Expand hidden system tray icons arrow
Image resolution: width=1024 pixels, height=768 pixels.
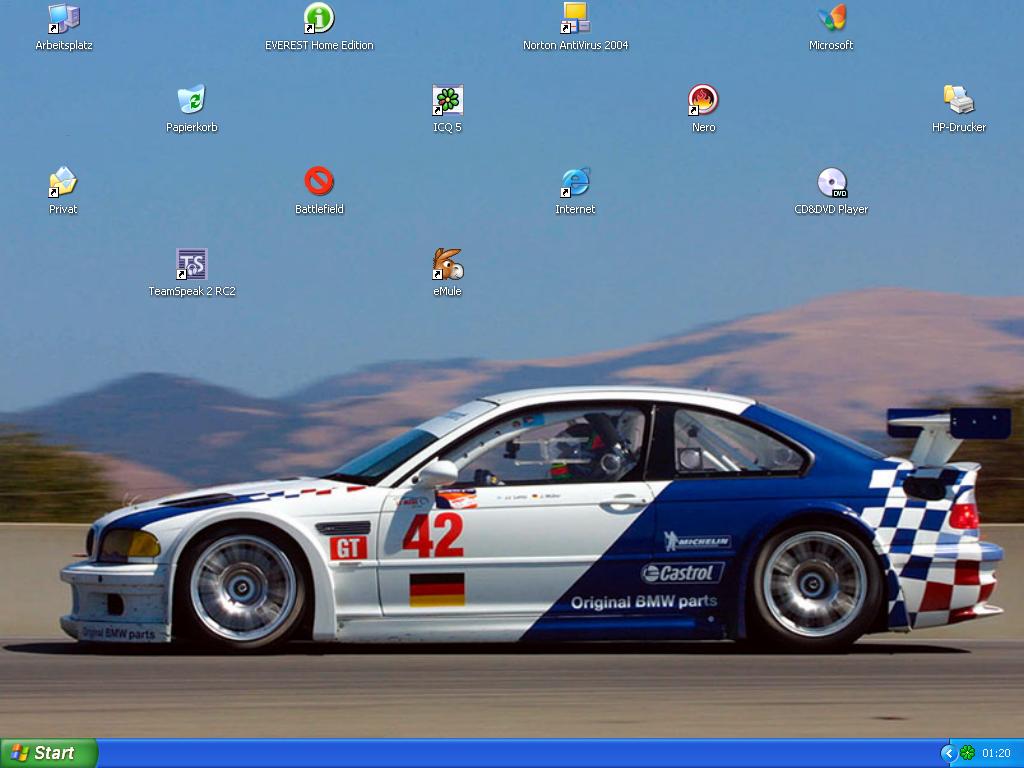(948, 754)
